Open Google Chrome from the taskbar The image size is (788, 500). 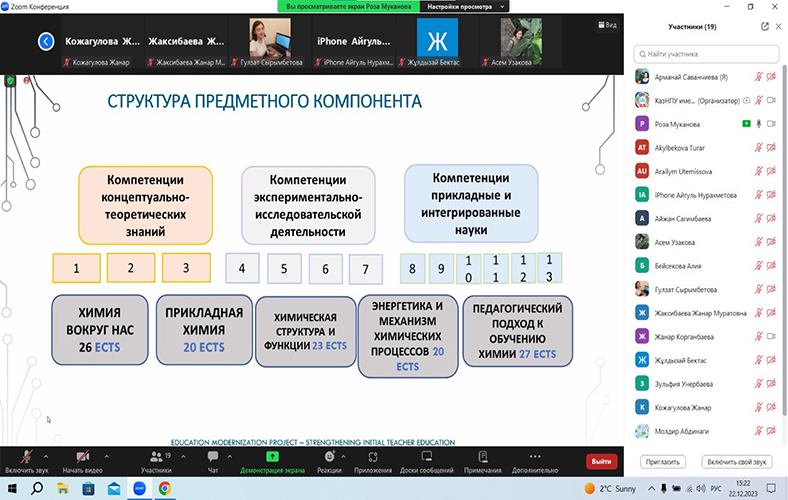coord(164,489)
